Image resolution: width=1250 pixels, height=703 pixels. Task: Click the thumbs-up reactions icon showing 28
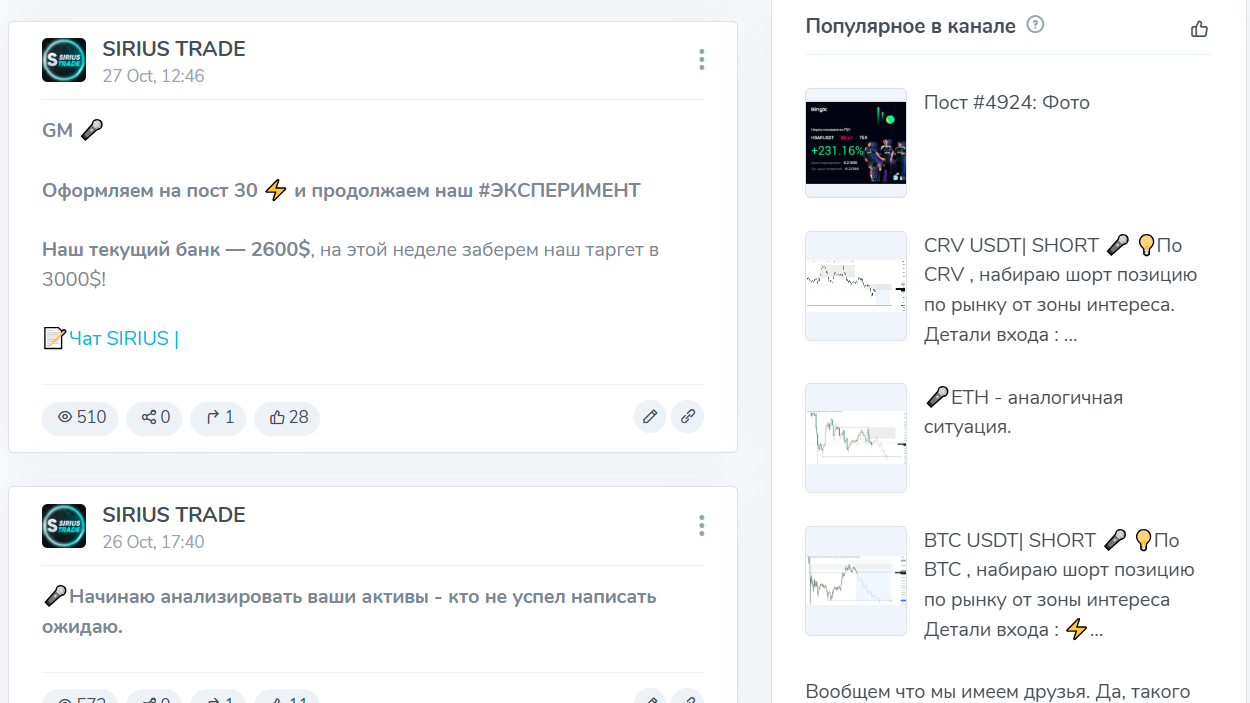tap(286, 418)
